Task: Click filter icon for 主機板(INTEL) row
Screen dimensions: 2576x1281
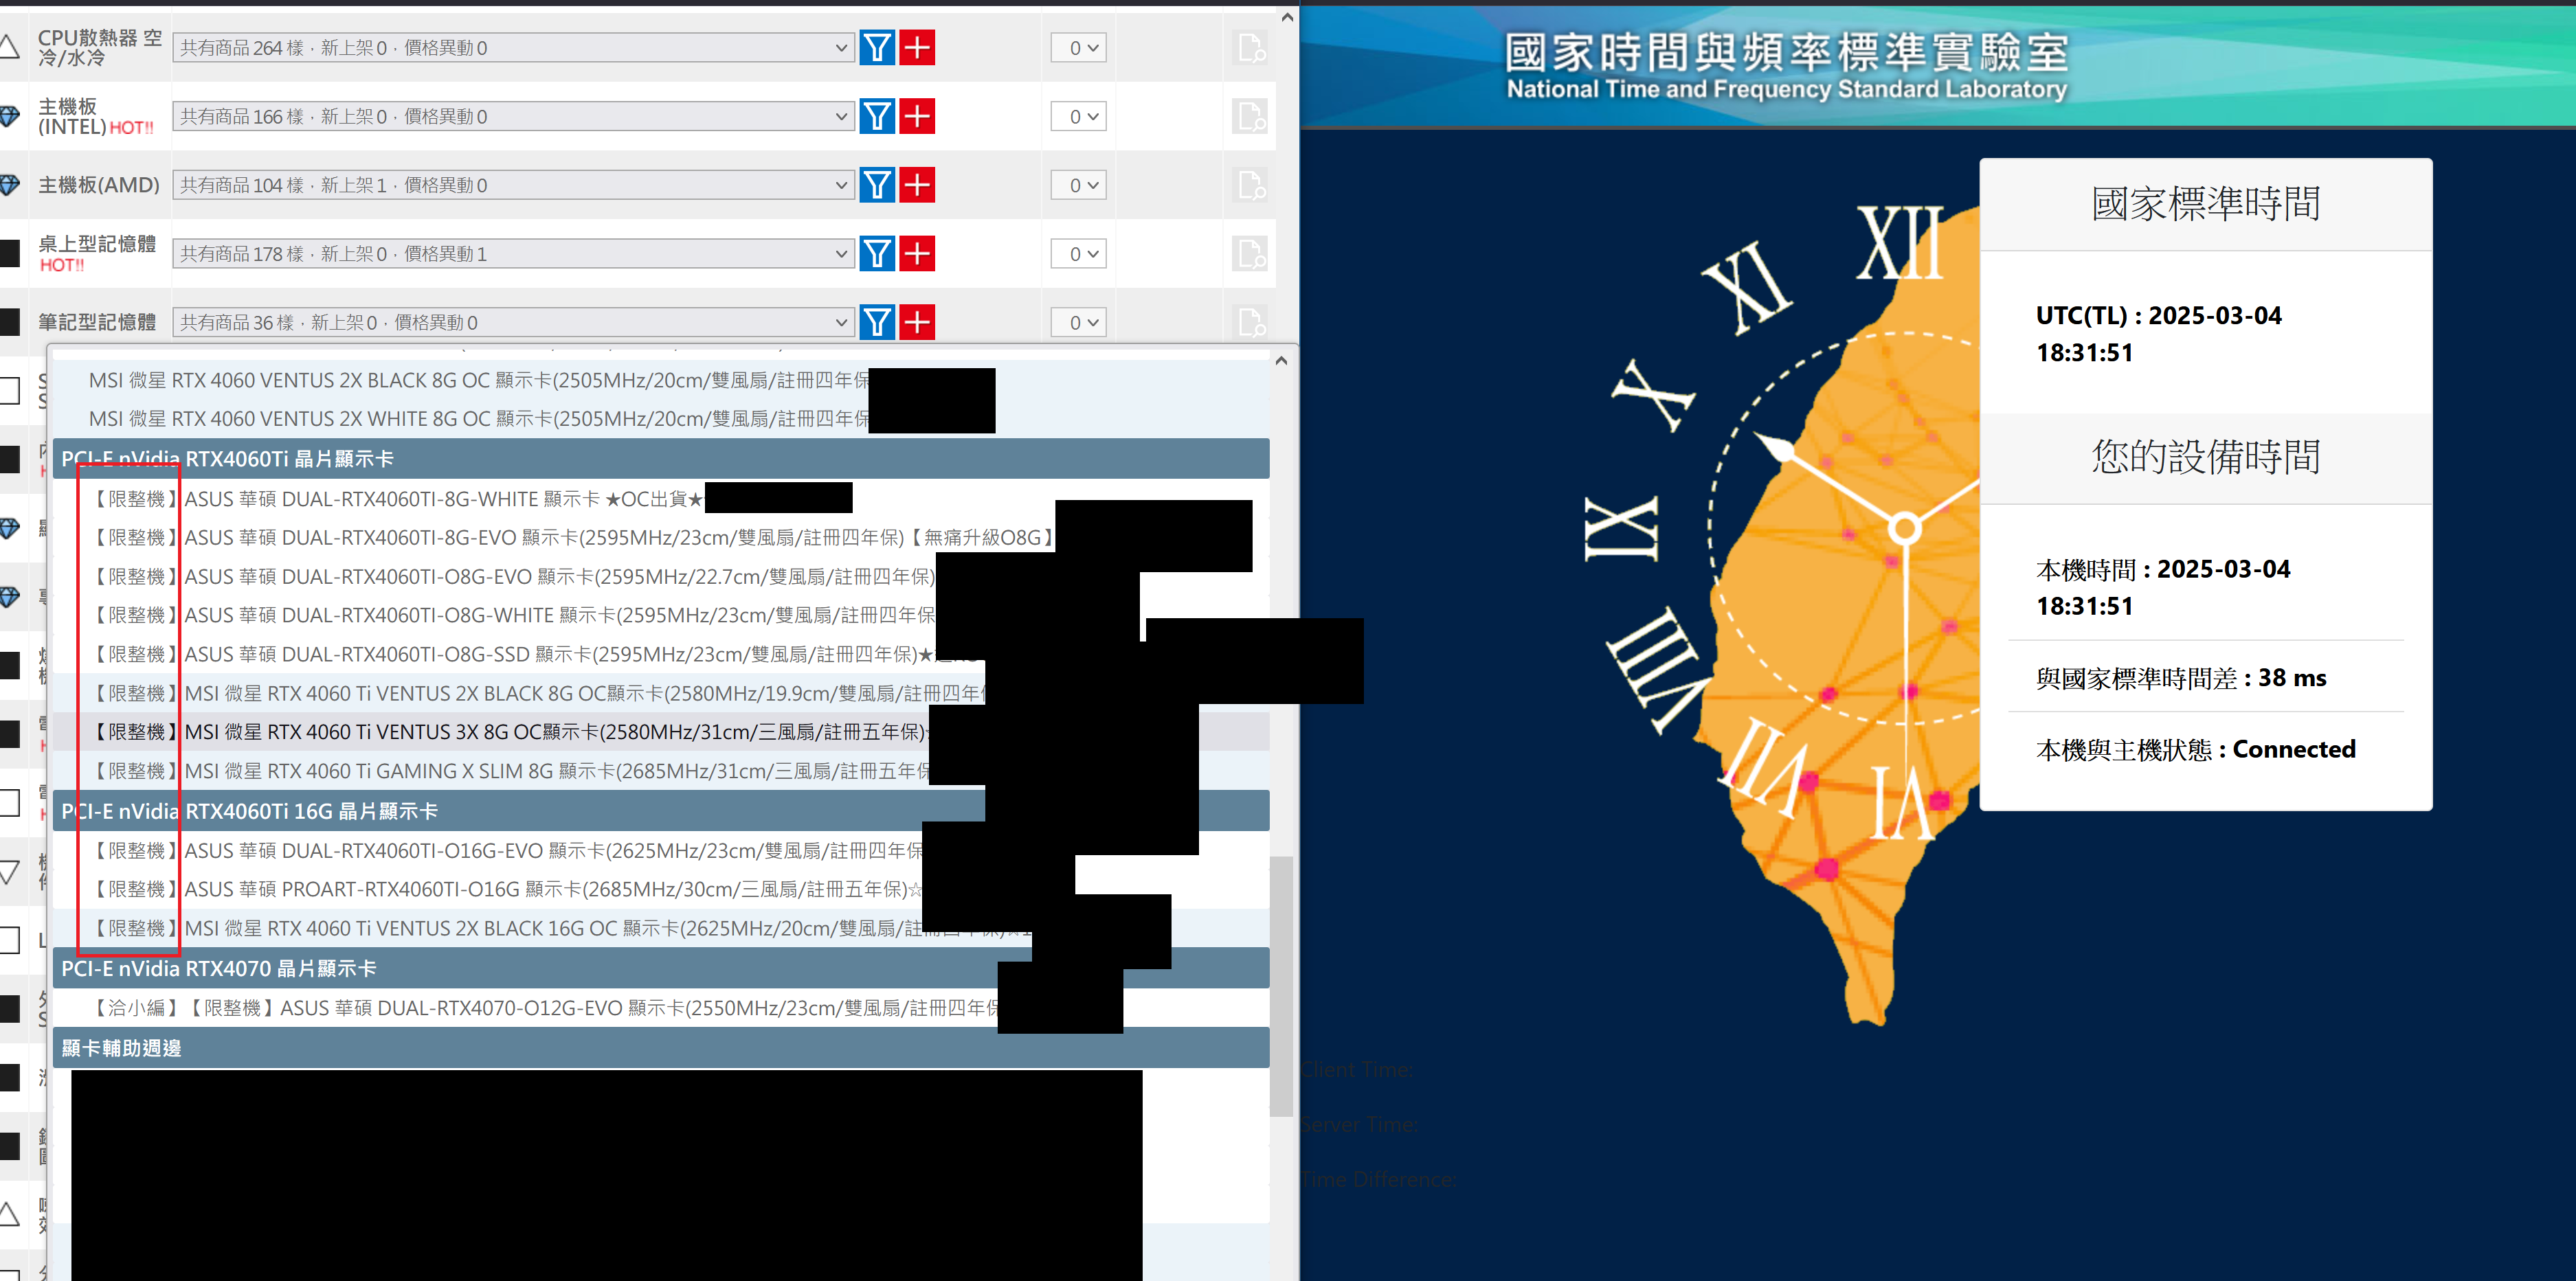Action: click(x=877, y=116)
